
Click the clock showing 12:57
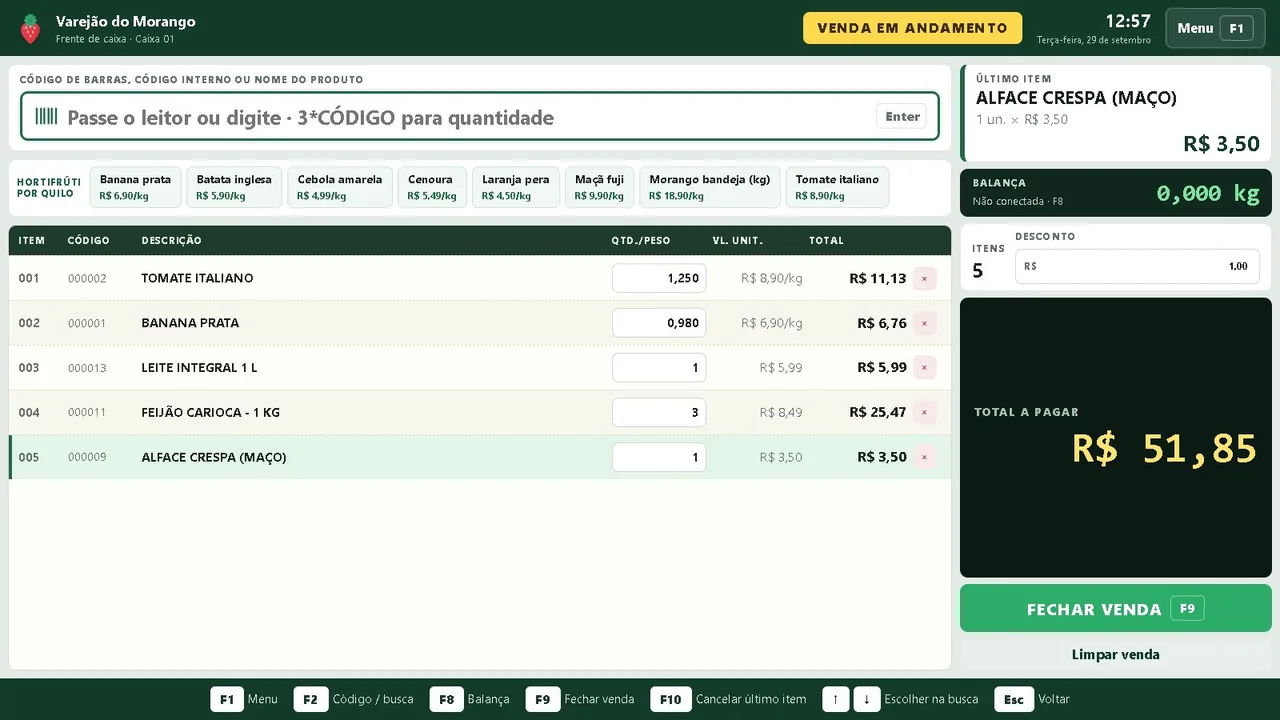tap(1128, 21)
